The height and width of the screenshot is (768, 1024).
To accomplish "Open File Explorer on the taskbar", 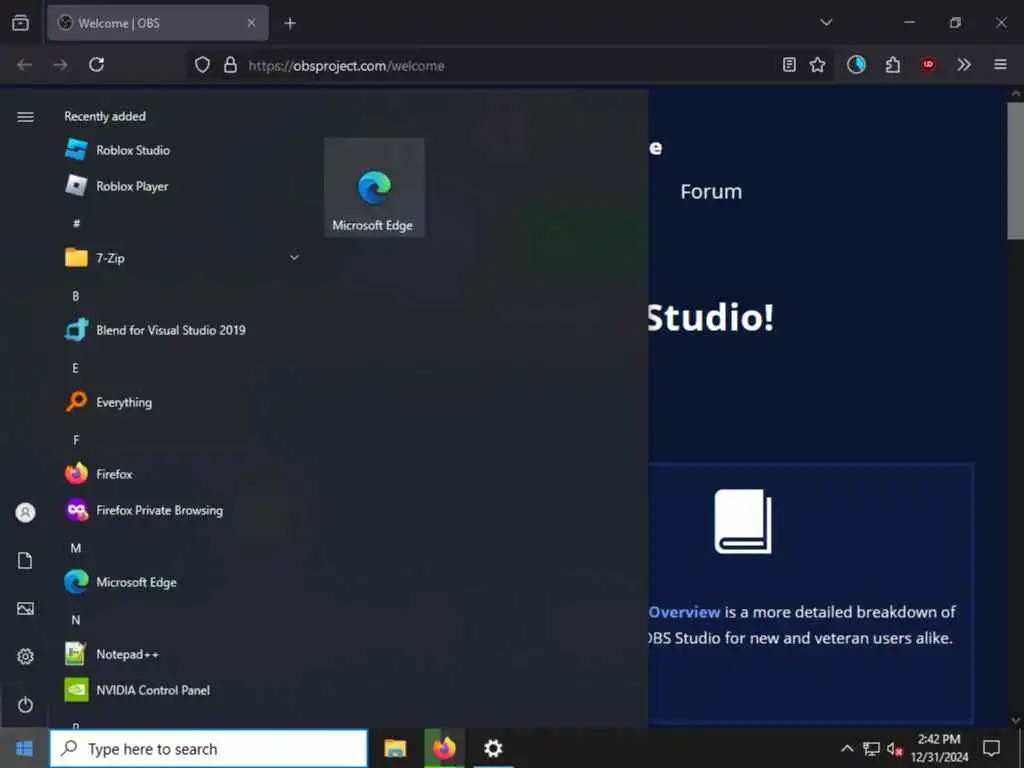I will [x=395, y=748].
